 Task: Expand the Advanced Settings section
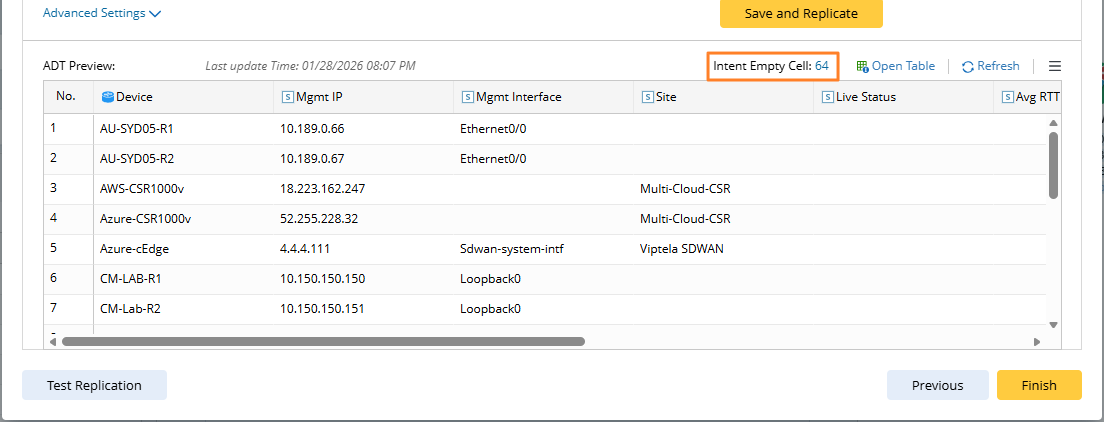point(102,14)
